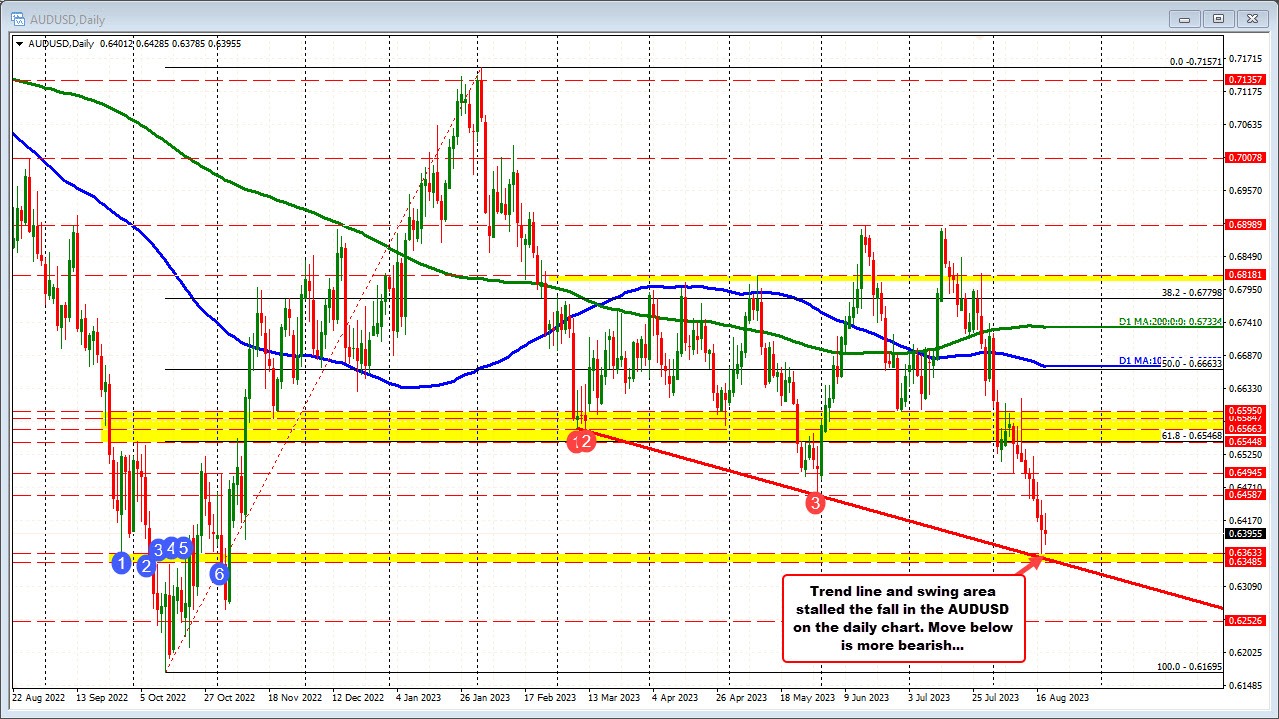Collapse the AUDUSD OHLC data display triangle

[20, 43]
